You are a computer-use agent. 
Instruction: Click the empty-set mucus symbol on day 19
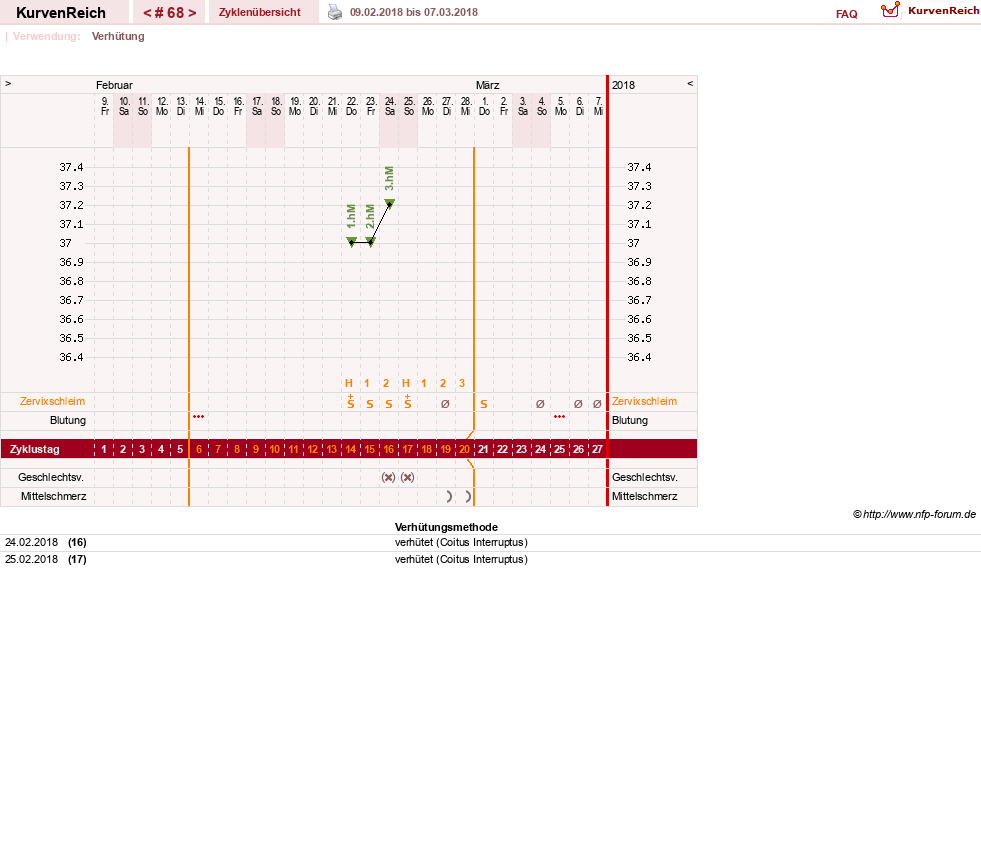coord(445,404)
